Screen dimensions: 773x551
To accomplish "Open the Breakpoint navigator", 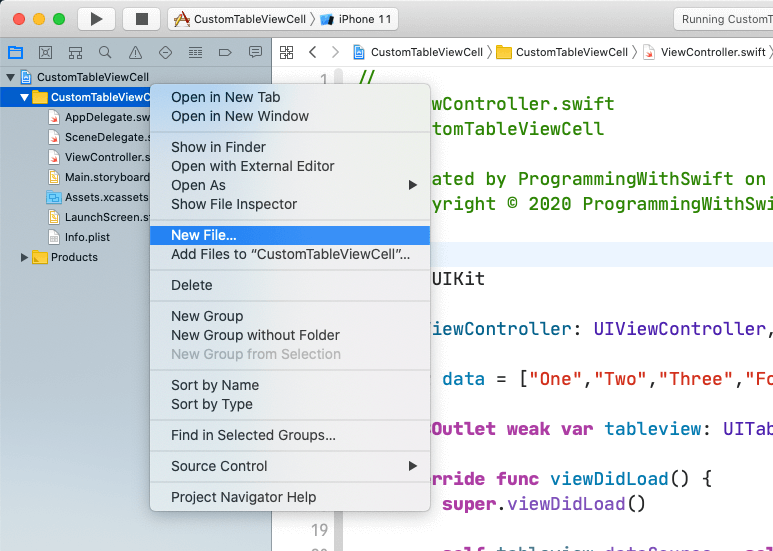I will pyautogui.click(x=225, y=52).
